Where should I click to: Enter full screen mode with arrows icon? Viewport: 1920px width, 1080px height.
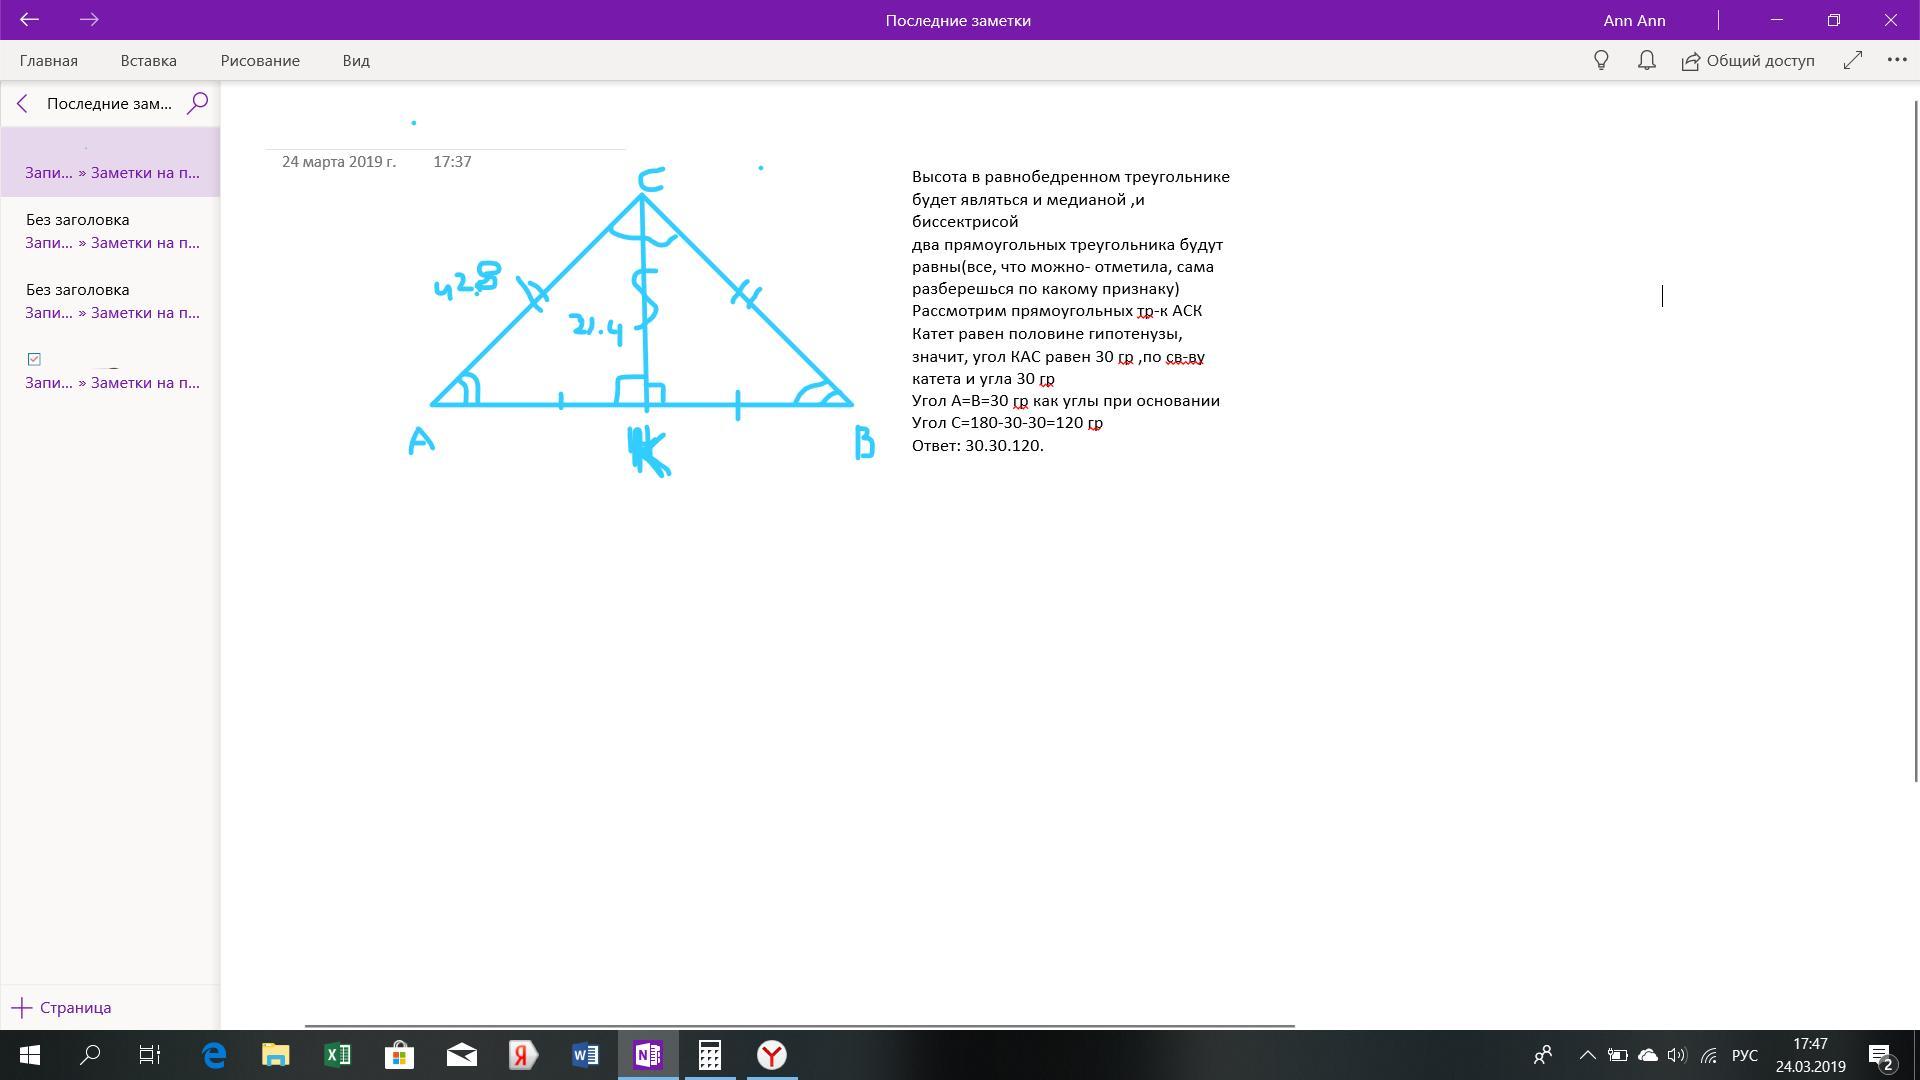point(1853,61)
